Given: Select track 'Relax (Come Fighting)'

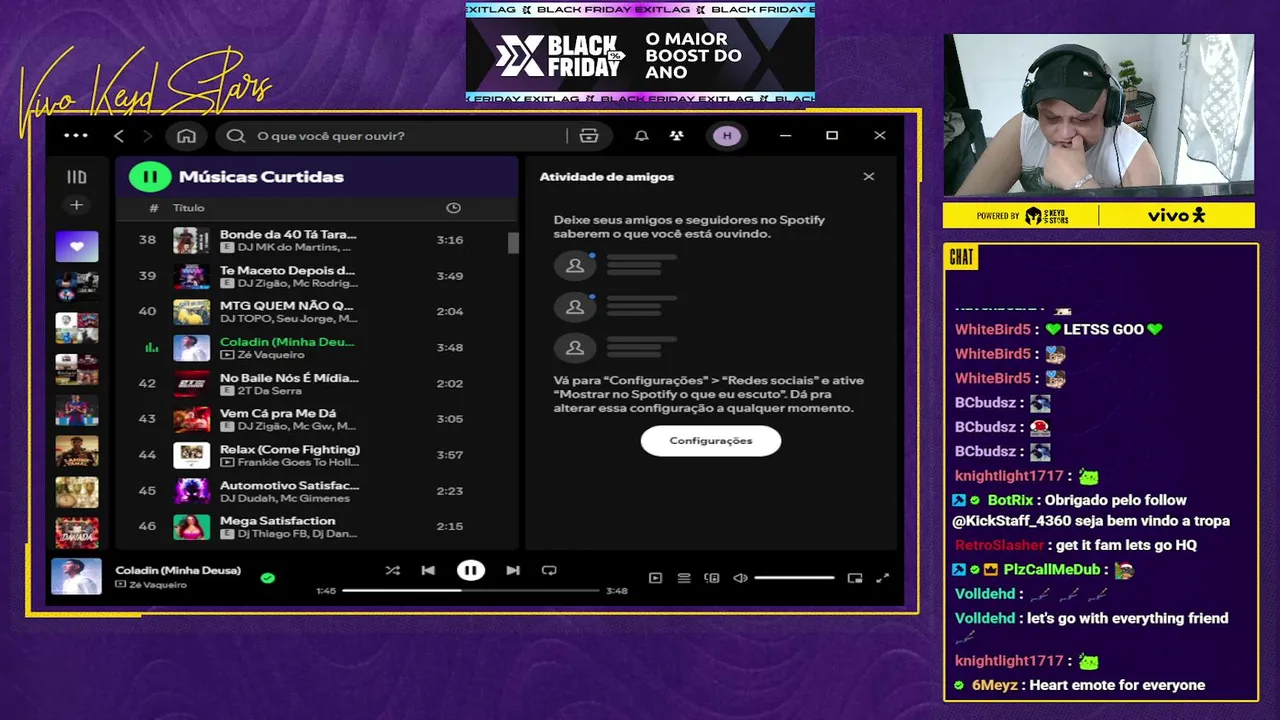Looking at the screenshot, I should pos(316,455).
